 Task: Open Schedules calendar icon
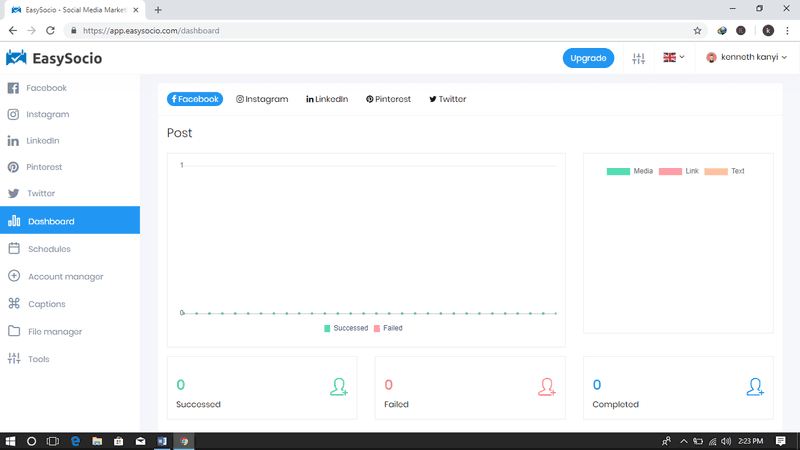point(14,249)
